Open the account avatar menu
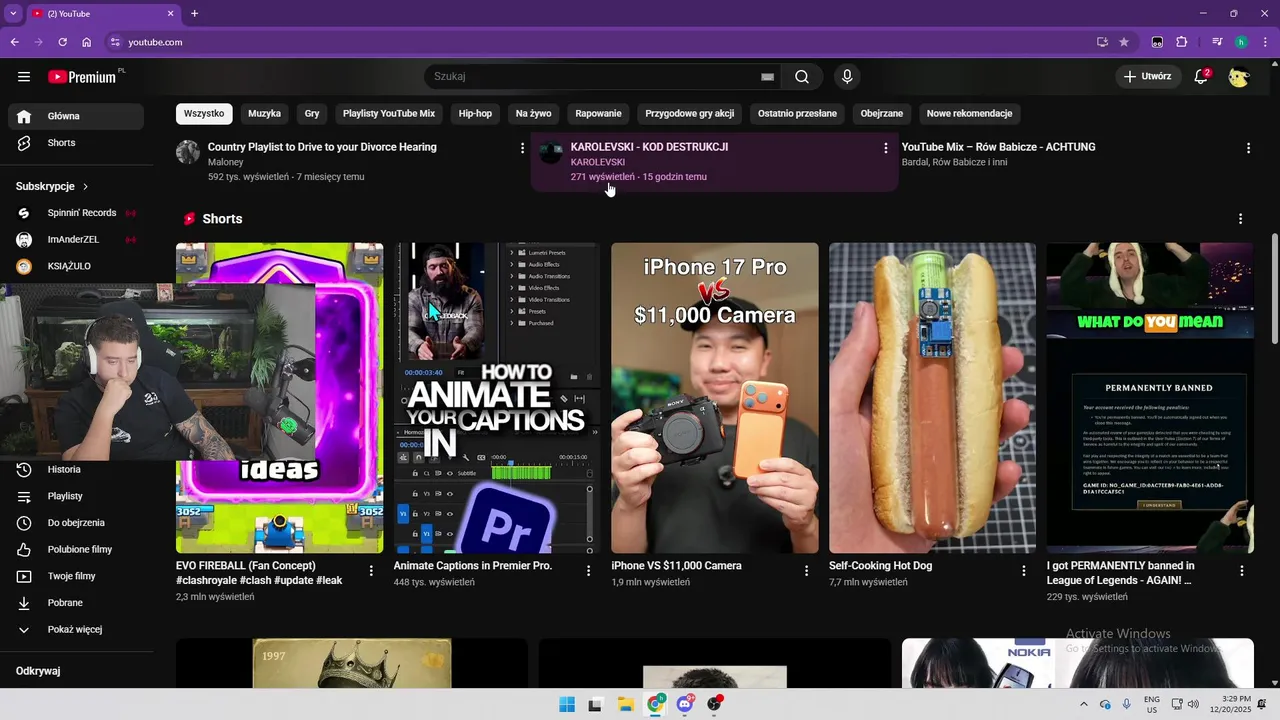Image resolution: width=1280 pixels, height=720 pixels. [1239, 77]
